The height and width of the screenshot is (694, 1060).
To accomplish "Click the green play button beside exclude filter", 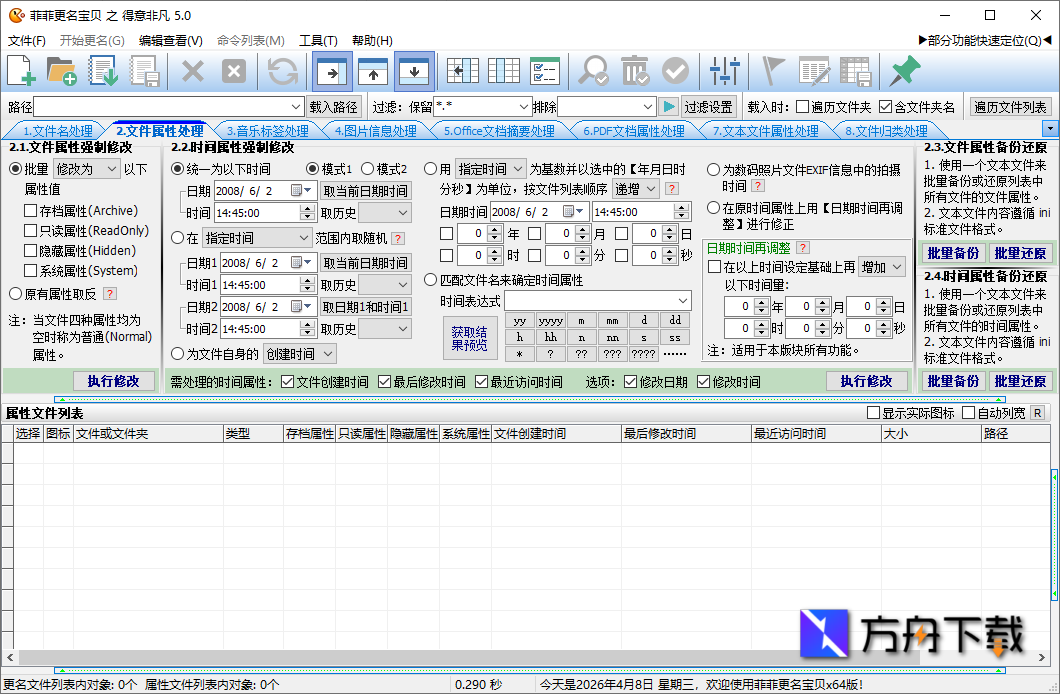I will pyautogui.click(x=669, y=107).
